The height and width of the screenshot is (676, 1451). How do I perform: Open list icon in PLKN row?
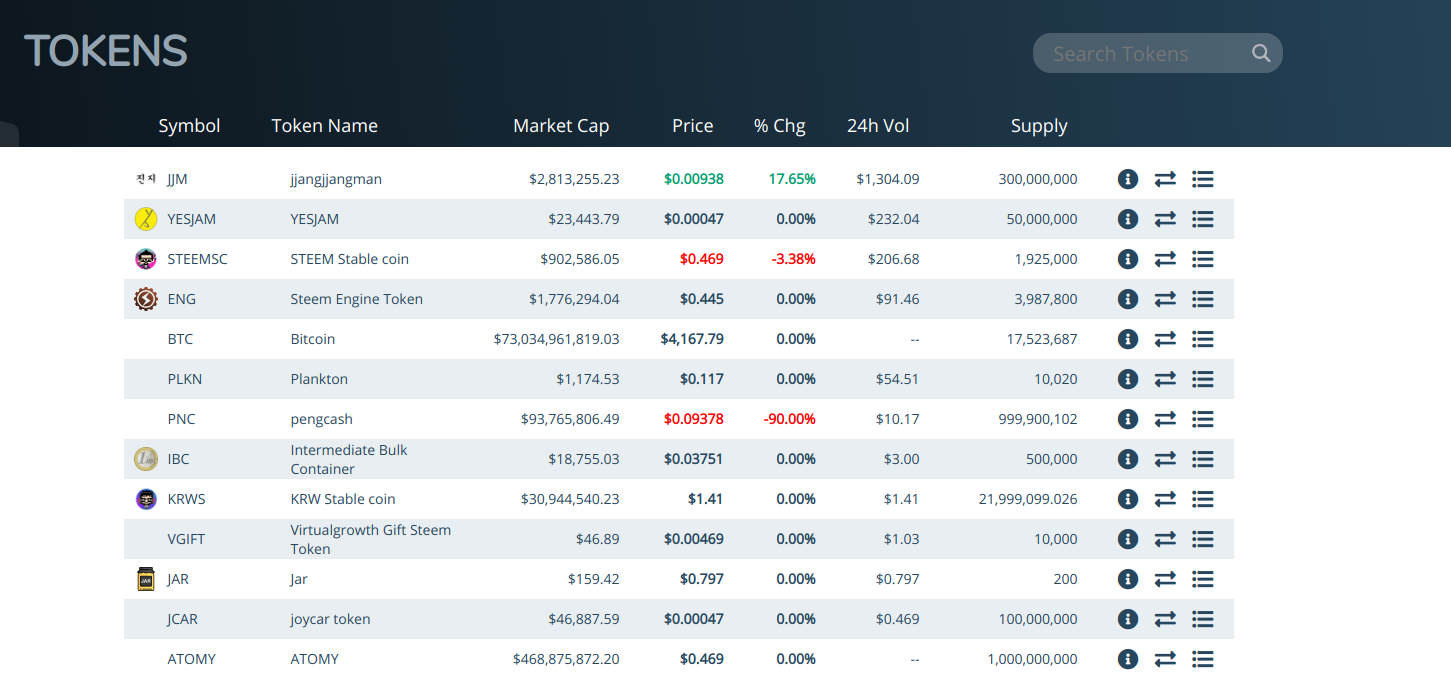click(x=1203, y=379)
